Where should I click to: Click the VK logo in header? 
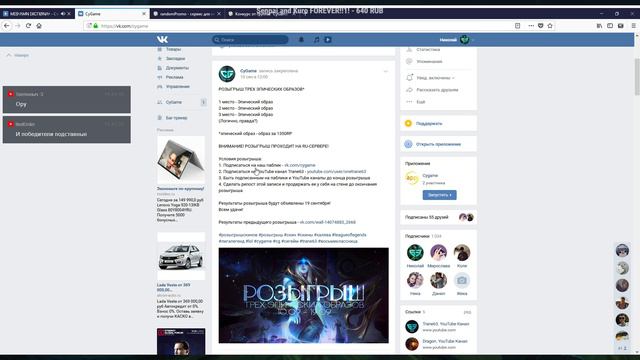pyautogui.click(x=162, y=40)
